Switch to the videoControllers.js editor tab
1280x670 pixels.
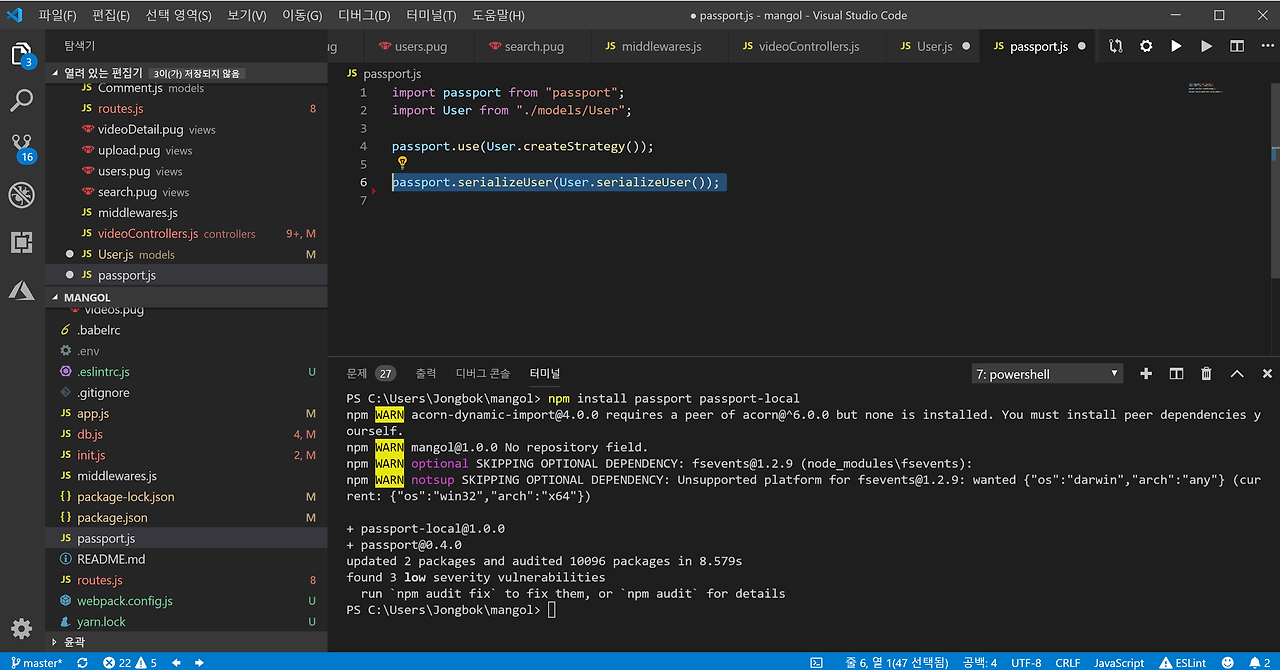coord(808,46)
